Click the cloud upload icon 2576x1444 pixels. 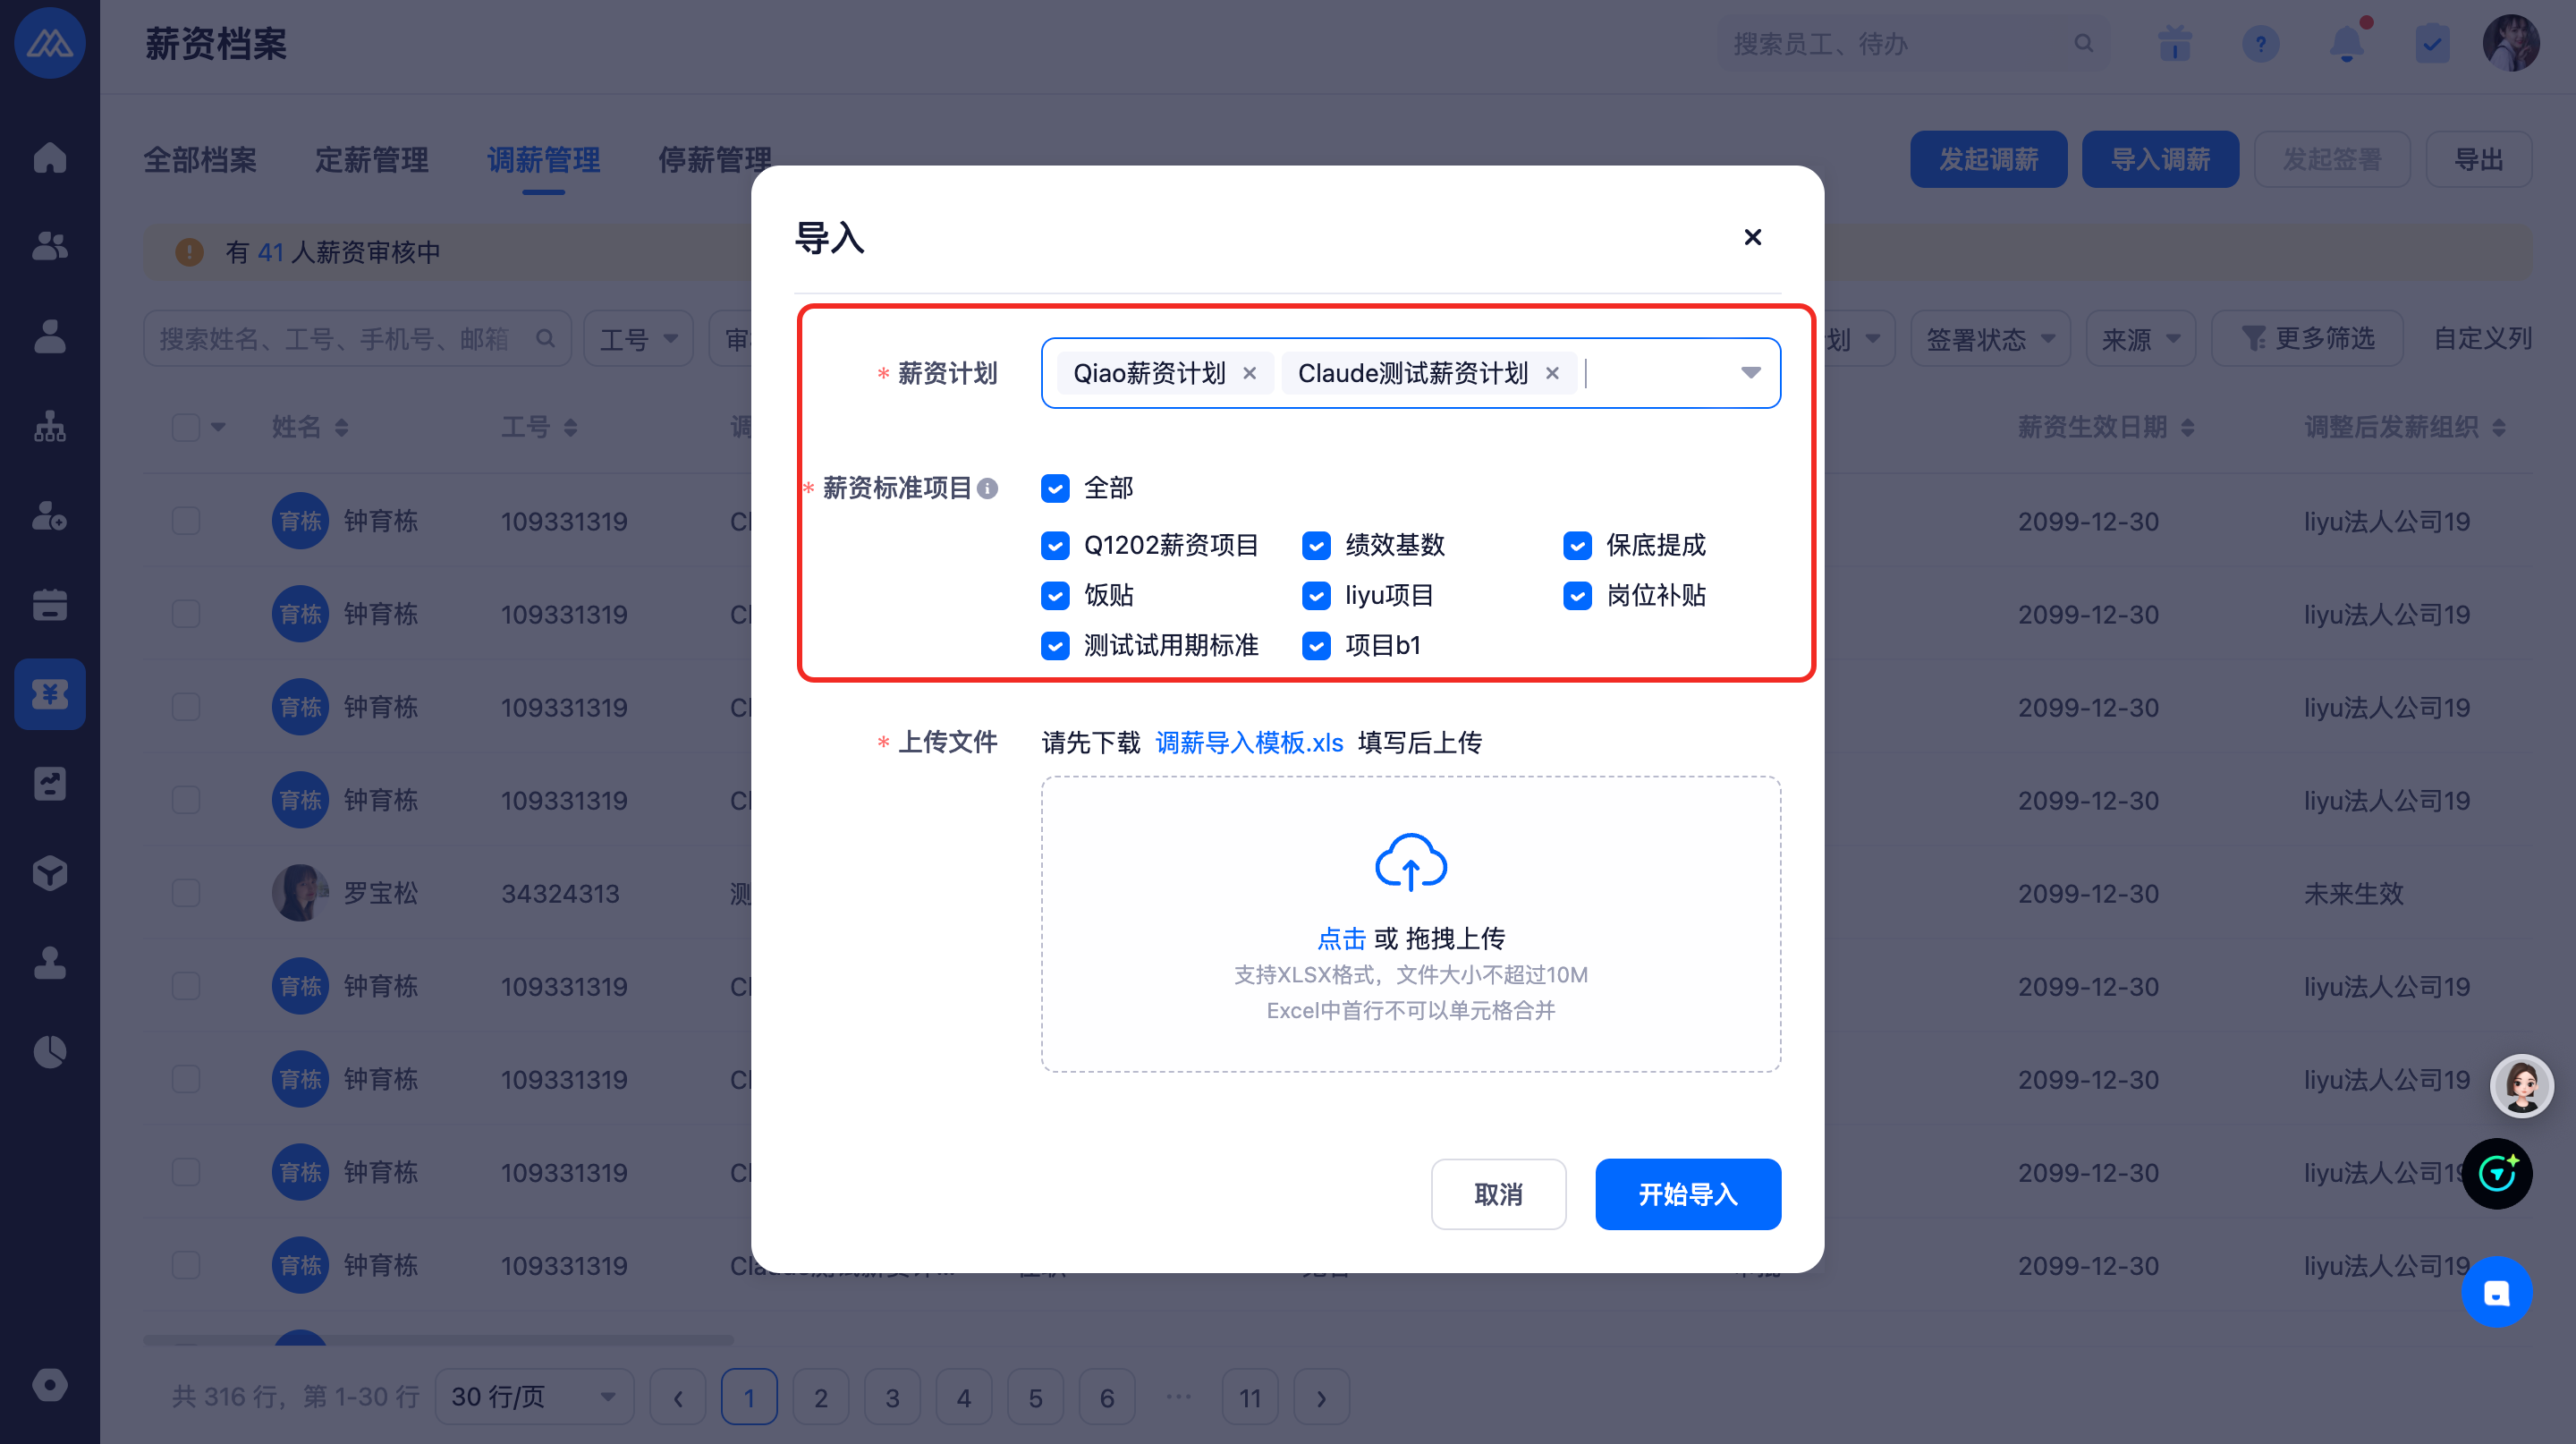tap(1410, 862)
